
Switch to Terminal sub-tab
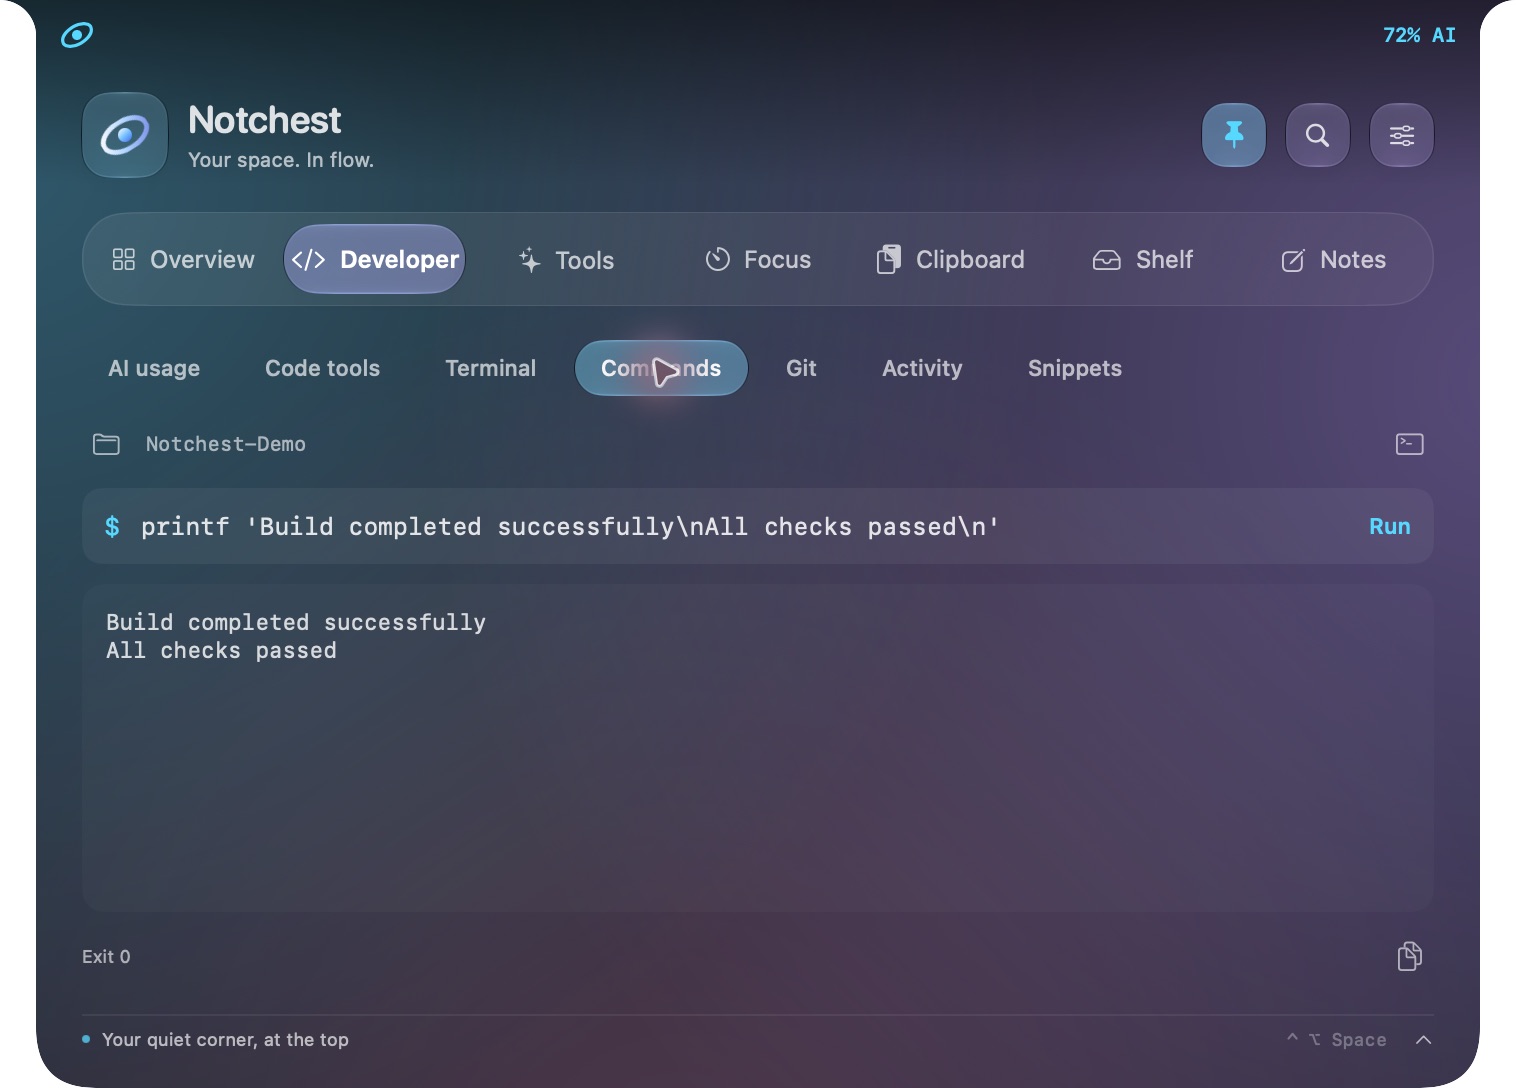pyautogui.click(x=490, y=368)
